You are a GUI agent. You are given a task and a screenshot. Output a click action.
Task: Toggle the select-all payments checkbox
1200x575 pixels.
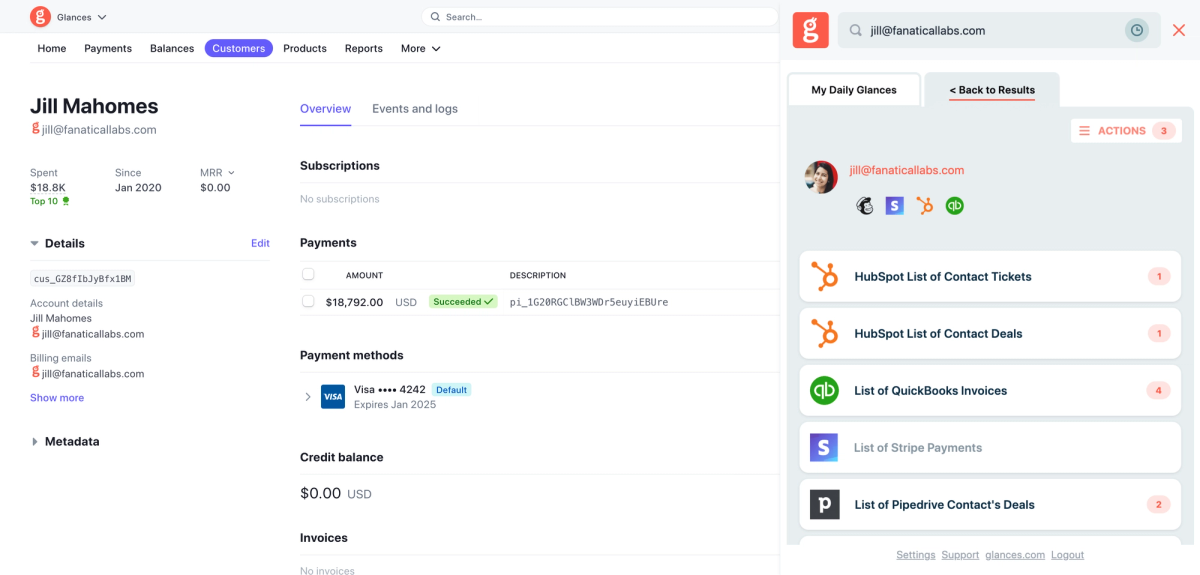point(308,274)
